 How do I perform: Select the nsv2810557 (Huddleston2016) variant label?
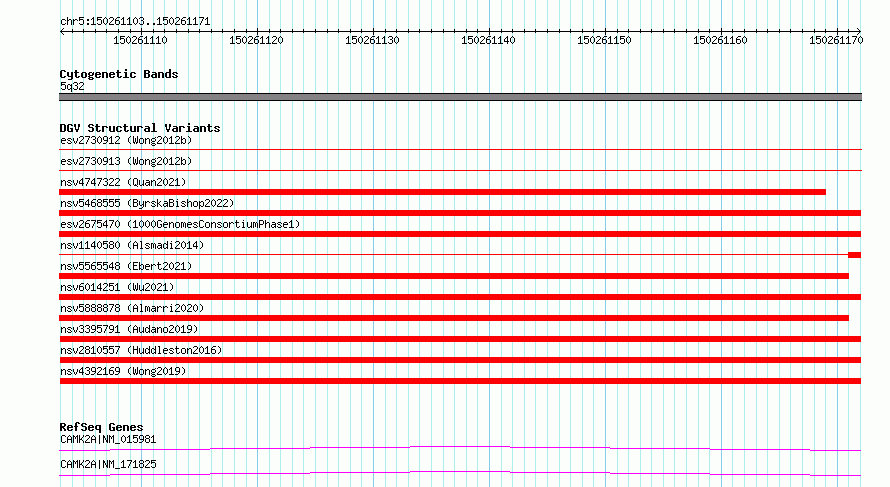pos(141,350)
